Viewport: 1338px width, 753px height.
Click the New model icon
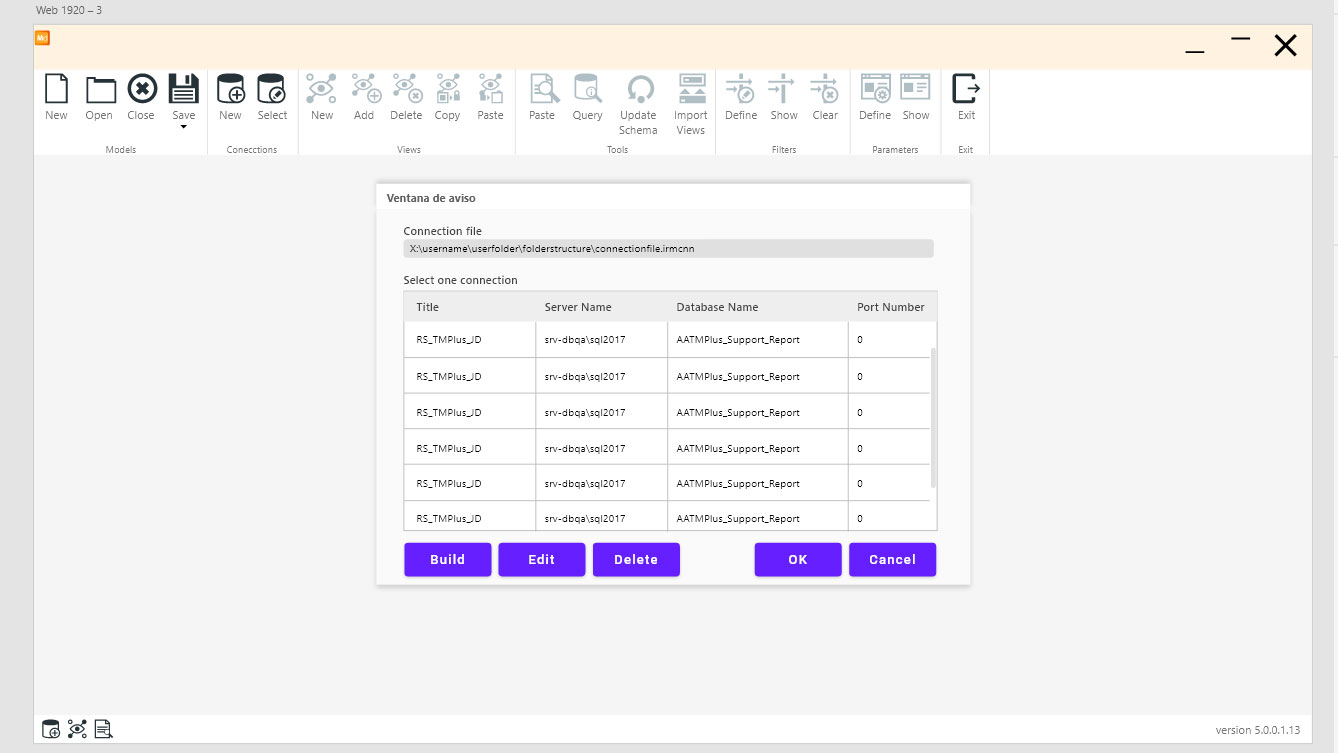56,90
